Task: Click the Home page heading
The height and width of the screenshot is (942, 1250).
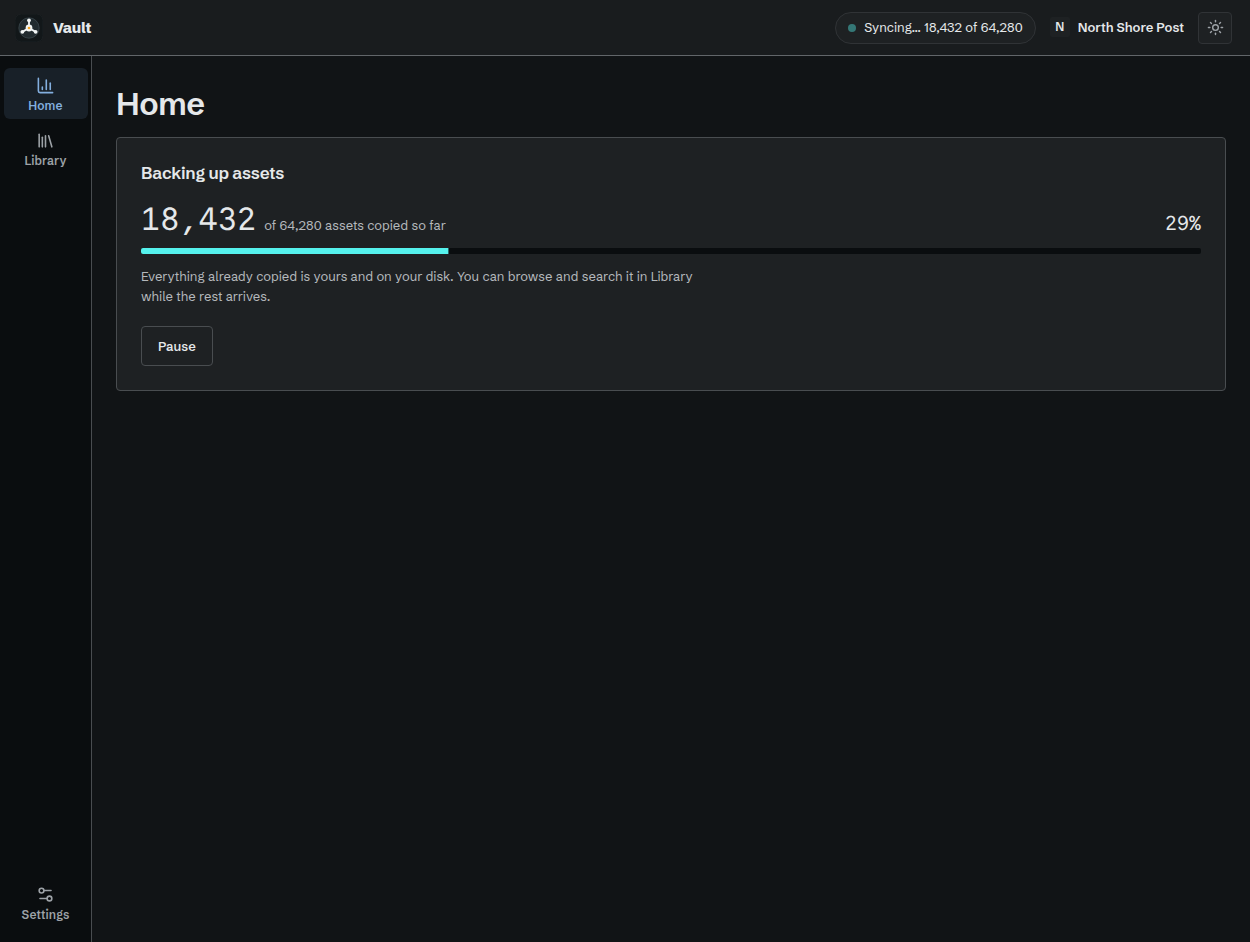Action: [160, 104]
